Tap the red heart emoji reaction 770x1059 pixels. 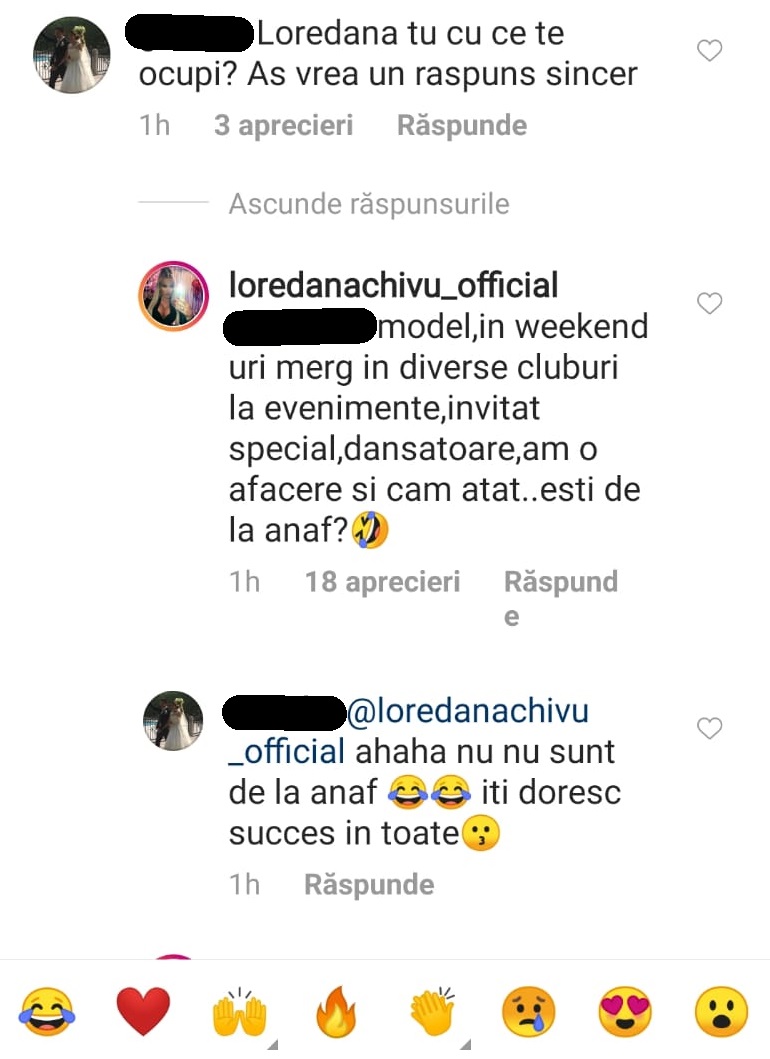143,1013
